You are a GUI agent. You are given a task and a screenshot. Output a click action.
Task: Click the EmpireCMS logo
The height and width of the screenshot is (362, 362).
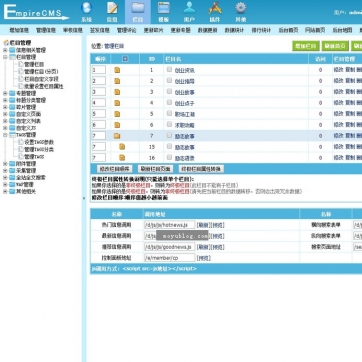click(x=36, y=13)
